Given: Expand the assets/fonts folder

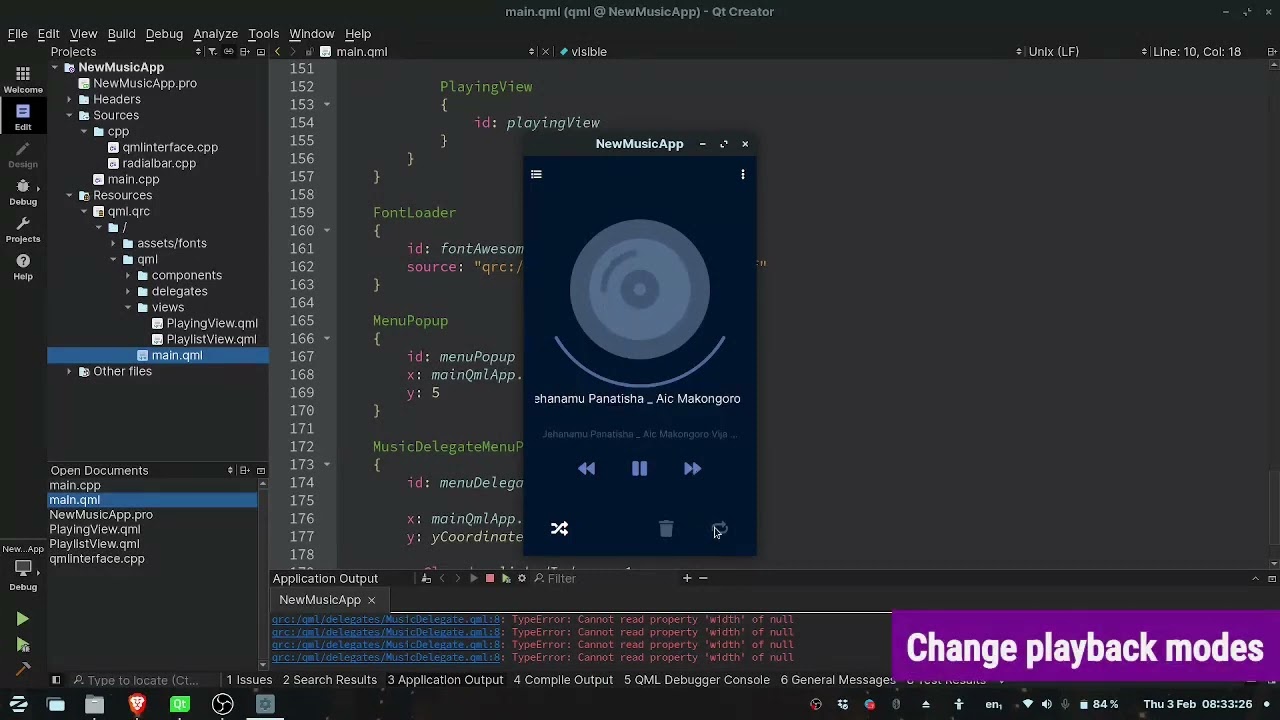Looking at the screenshot, I should point(113,244).
